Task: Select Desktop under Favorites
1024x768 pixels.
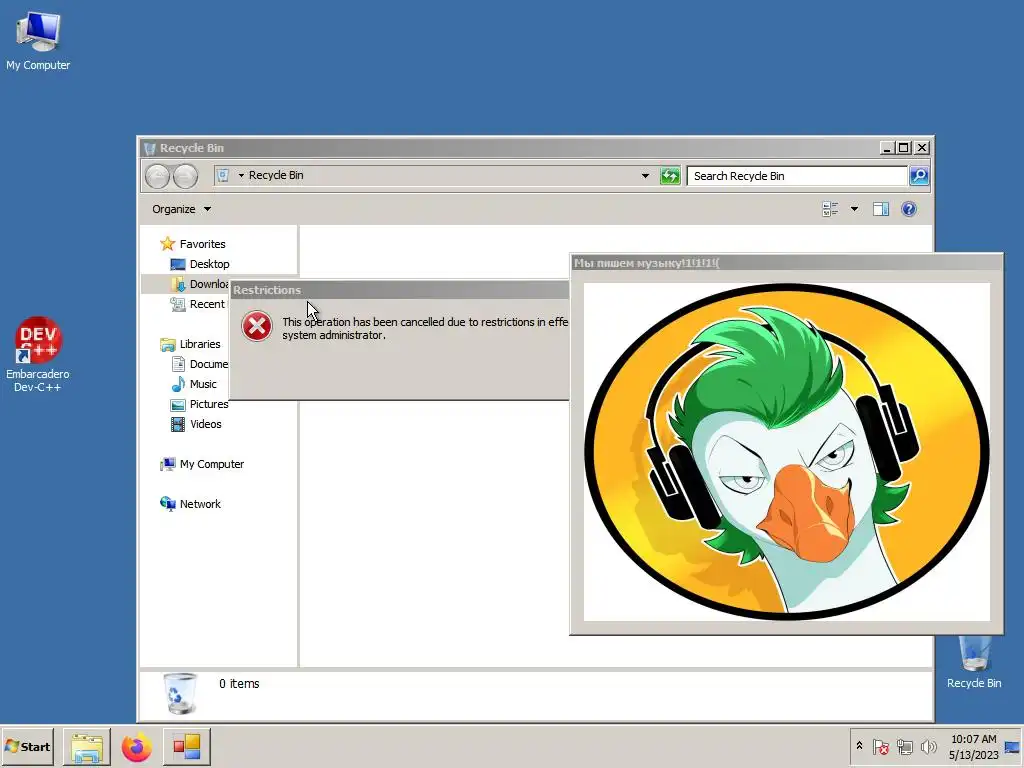Action: [200, 264]
